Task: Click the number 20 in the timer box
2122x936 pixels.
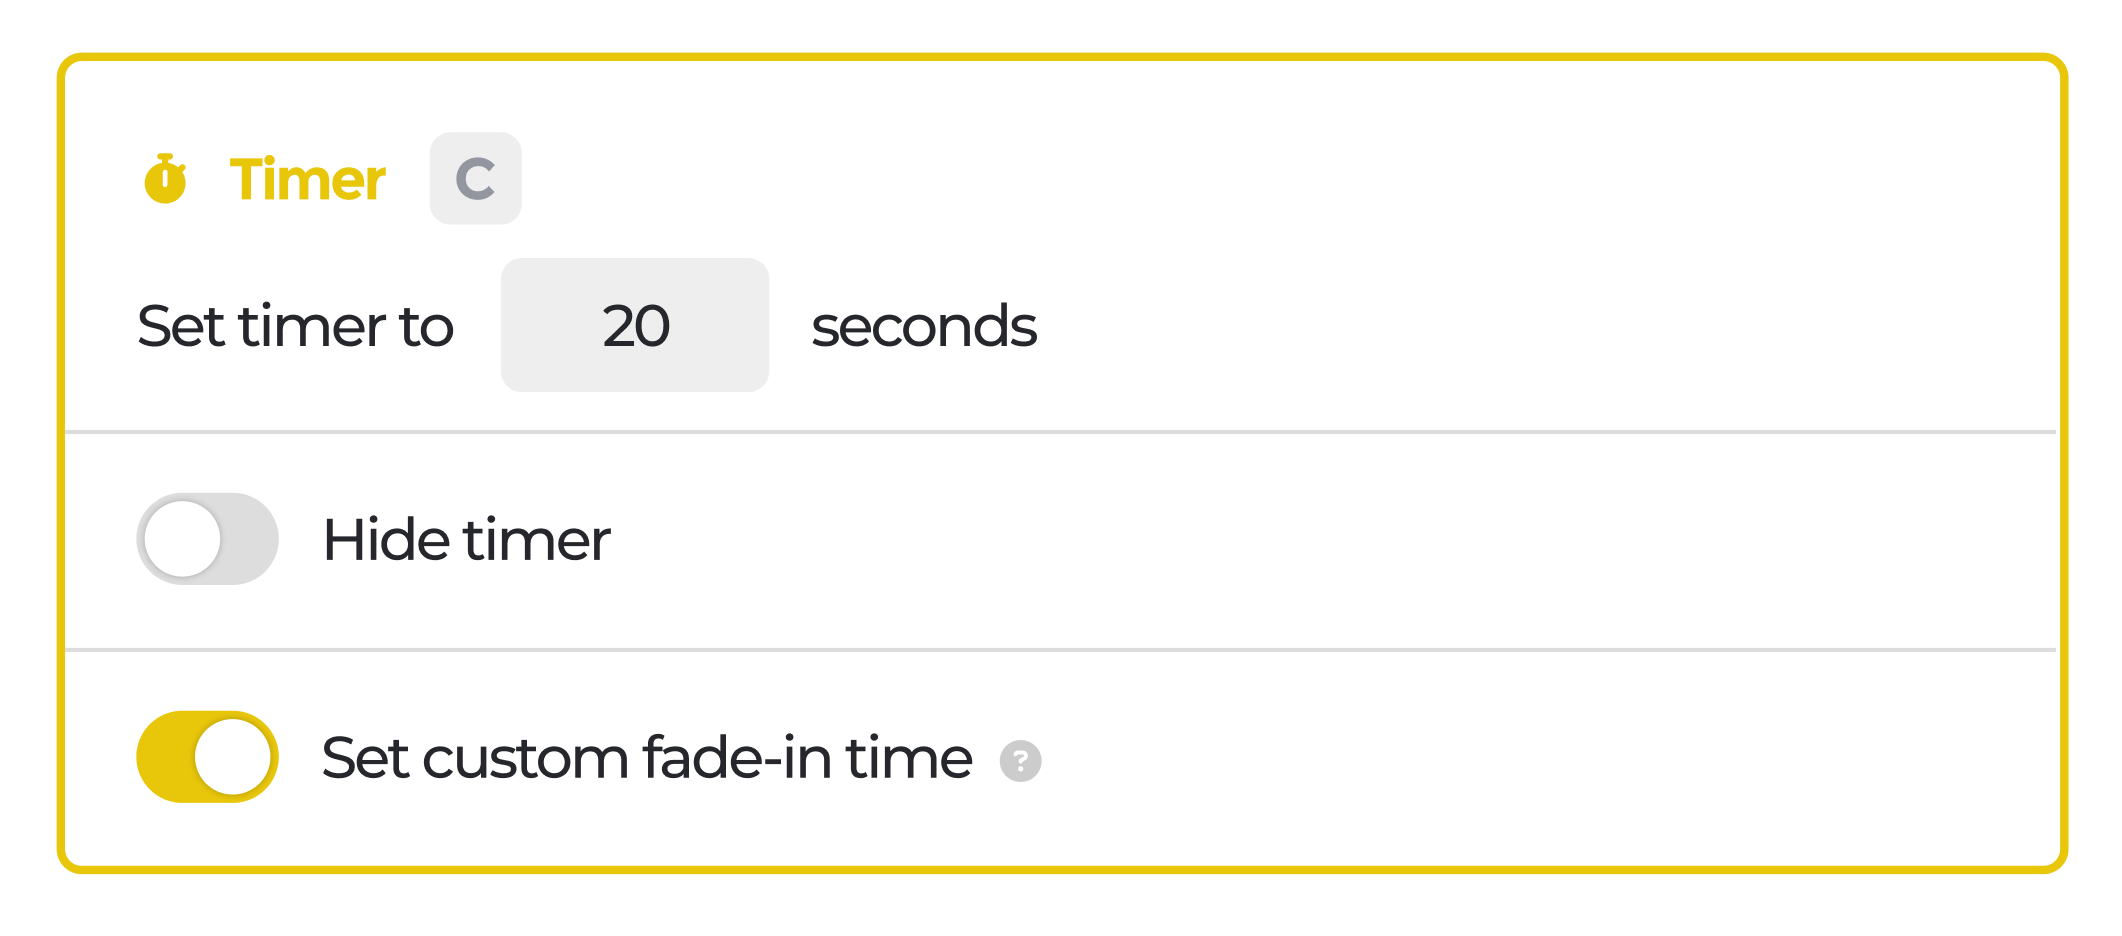Action: coord(636,326)
